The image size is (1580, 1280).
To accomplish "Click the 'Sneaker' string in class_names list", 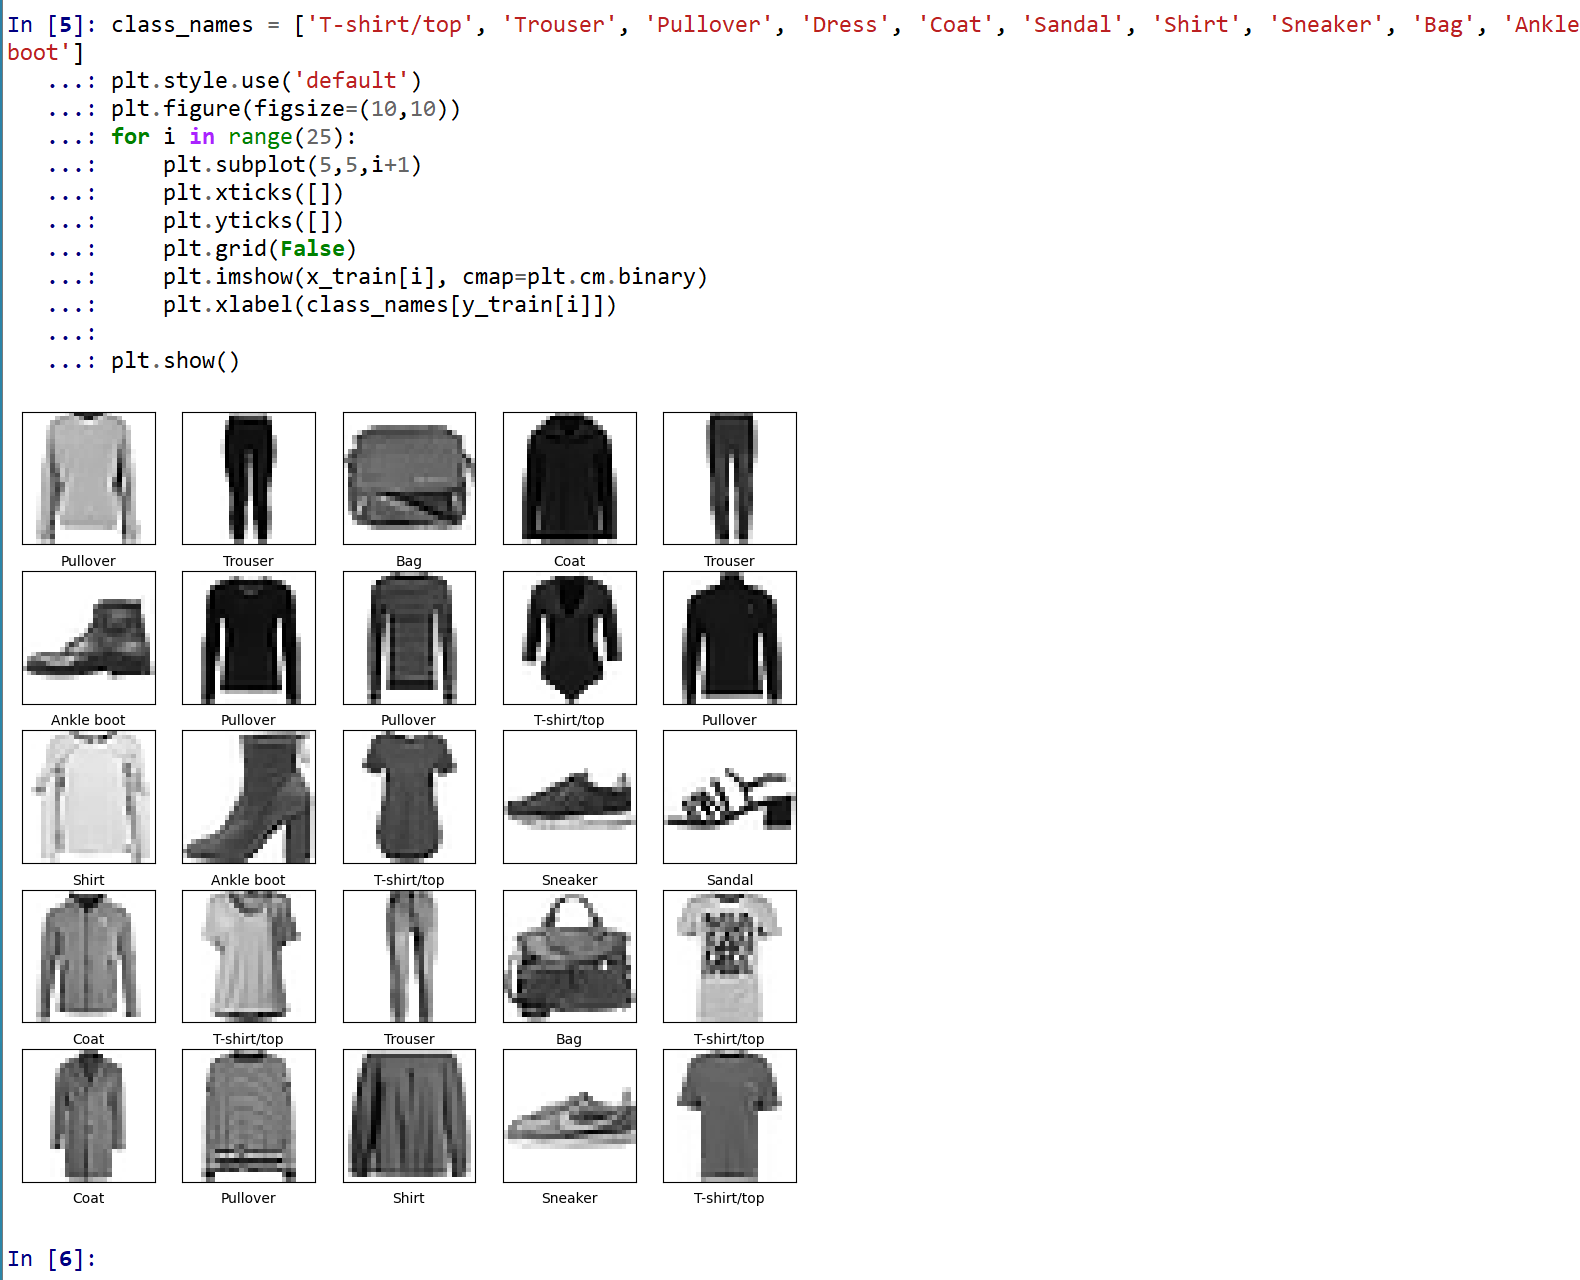I will (x=1326, y=24).
